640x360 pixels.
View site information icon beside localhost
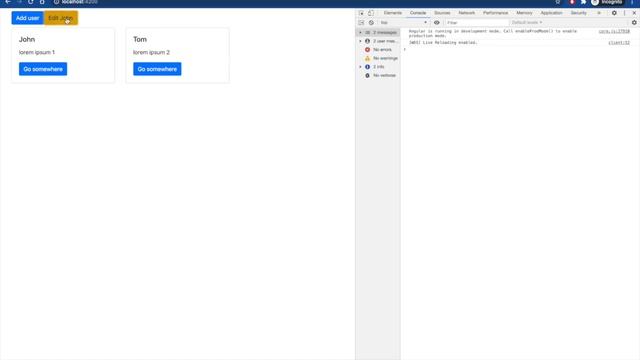pos(56,2)
